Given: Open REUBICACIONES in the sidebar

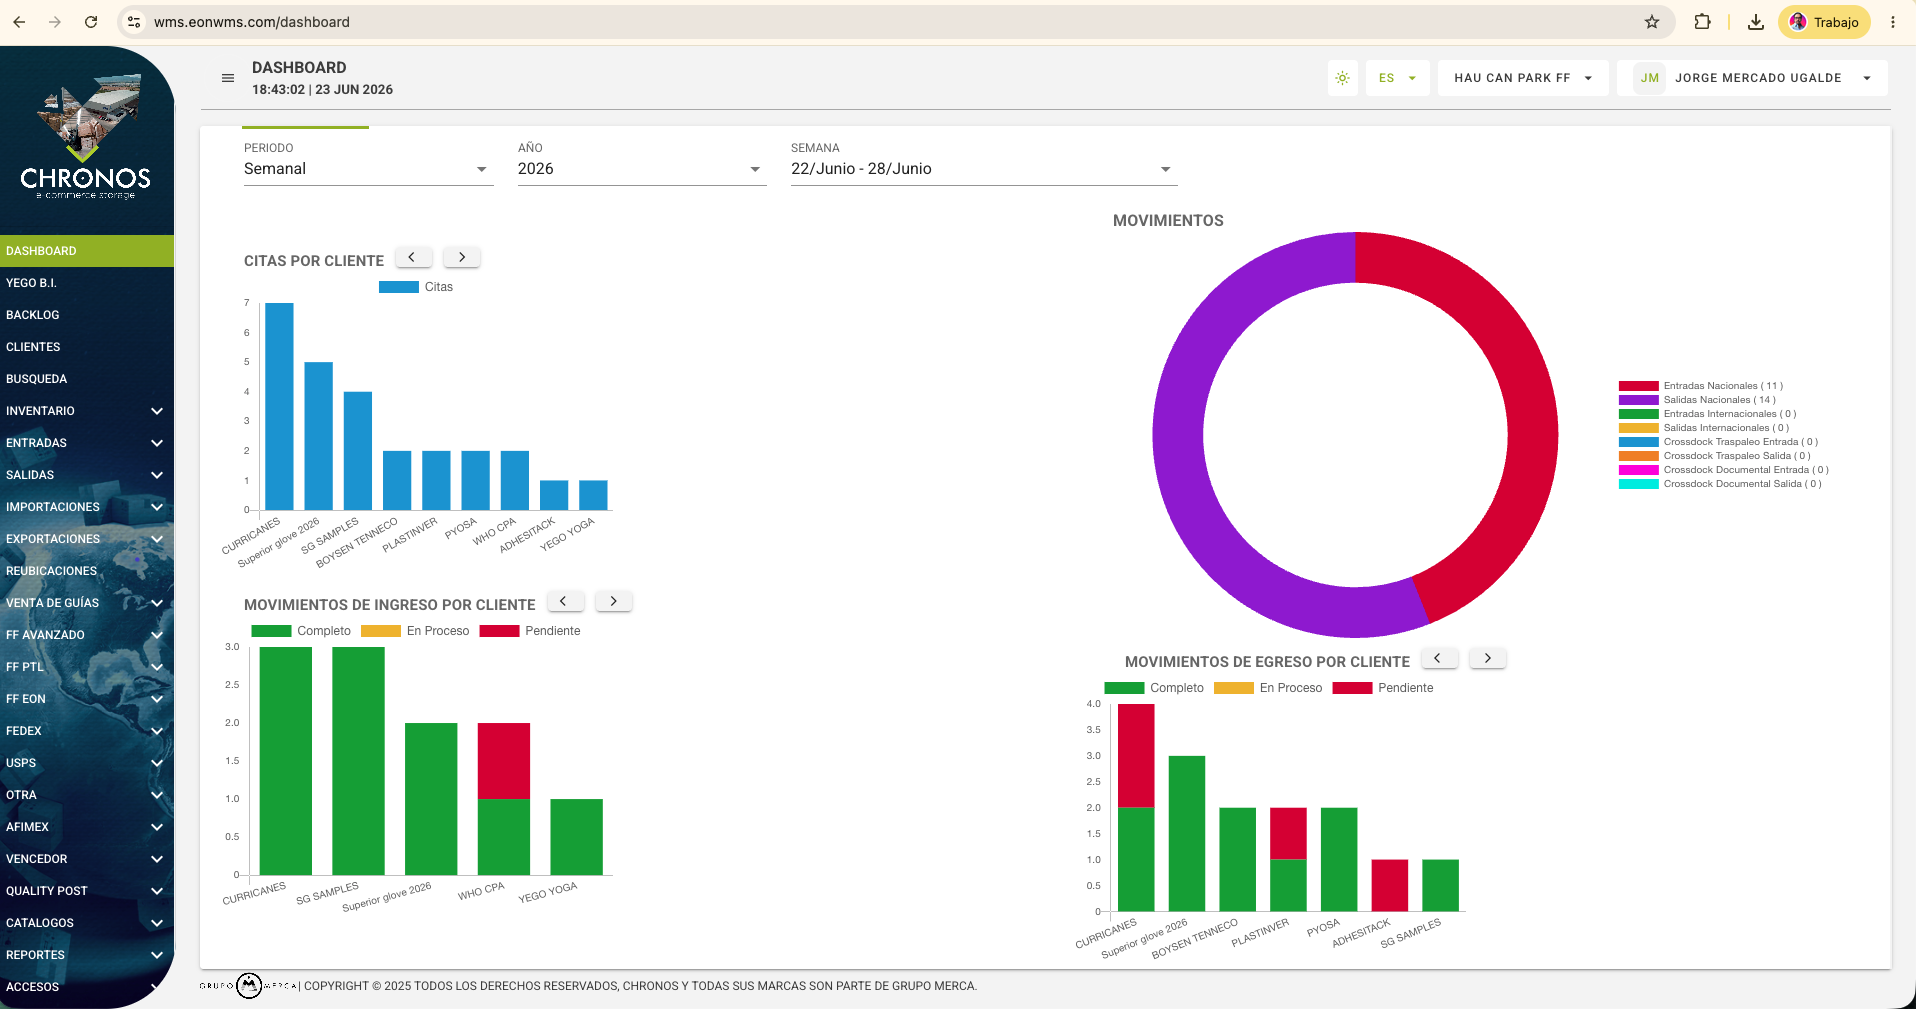Looking at the screenshot, I should coord(87,571).
